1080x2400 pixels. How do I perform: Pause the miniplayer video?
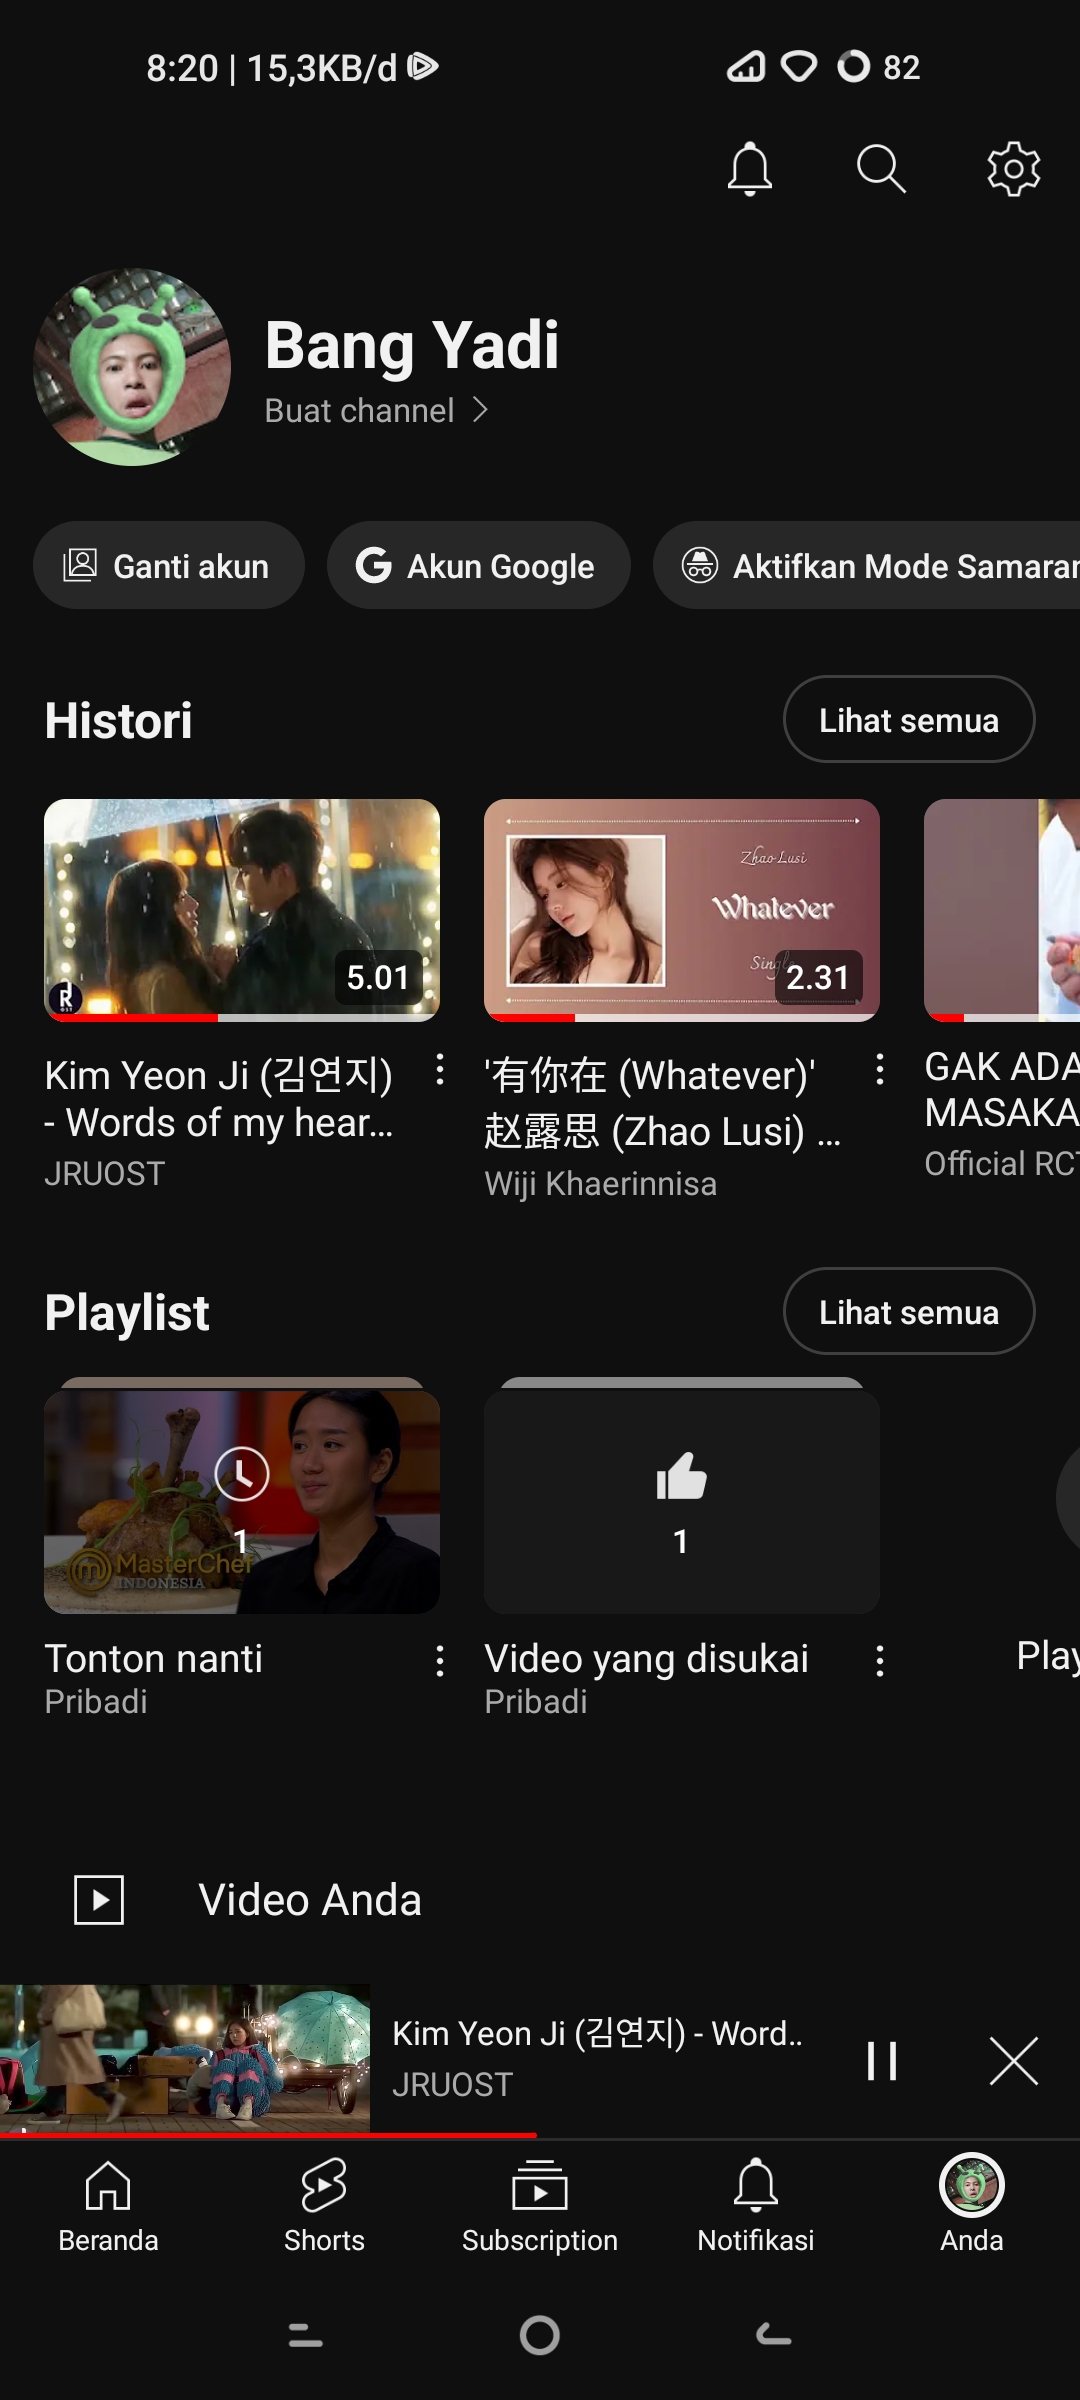(x=881, y=2061)
